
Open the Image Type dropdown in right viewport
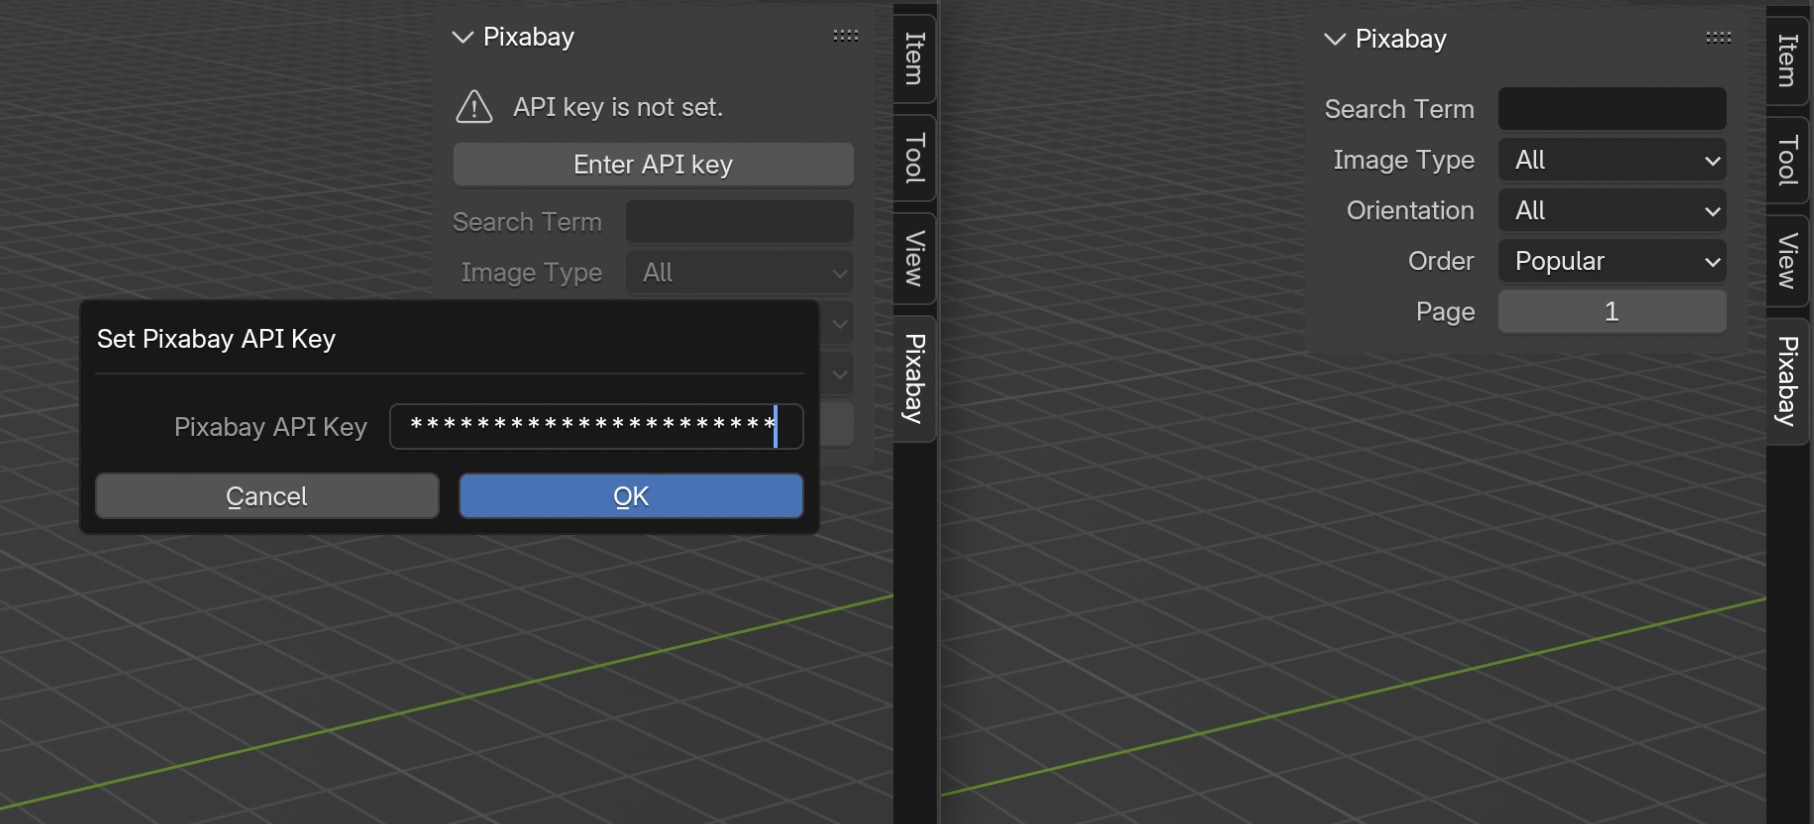pyautogui.click(x=1612, y=160)
